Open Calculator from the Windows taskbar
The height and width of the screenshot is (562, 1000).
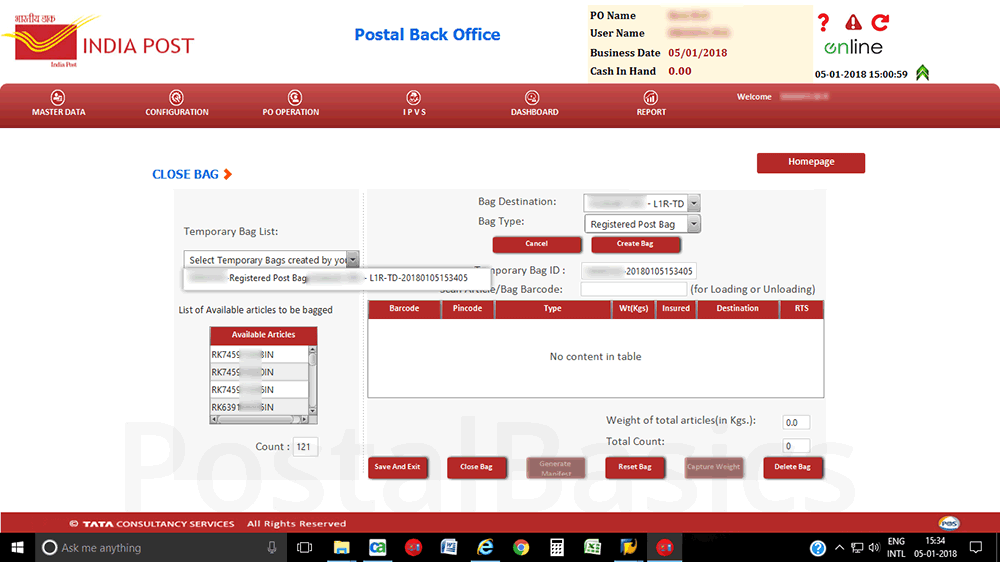click(x=557, y=547)
